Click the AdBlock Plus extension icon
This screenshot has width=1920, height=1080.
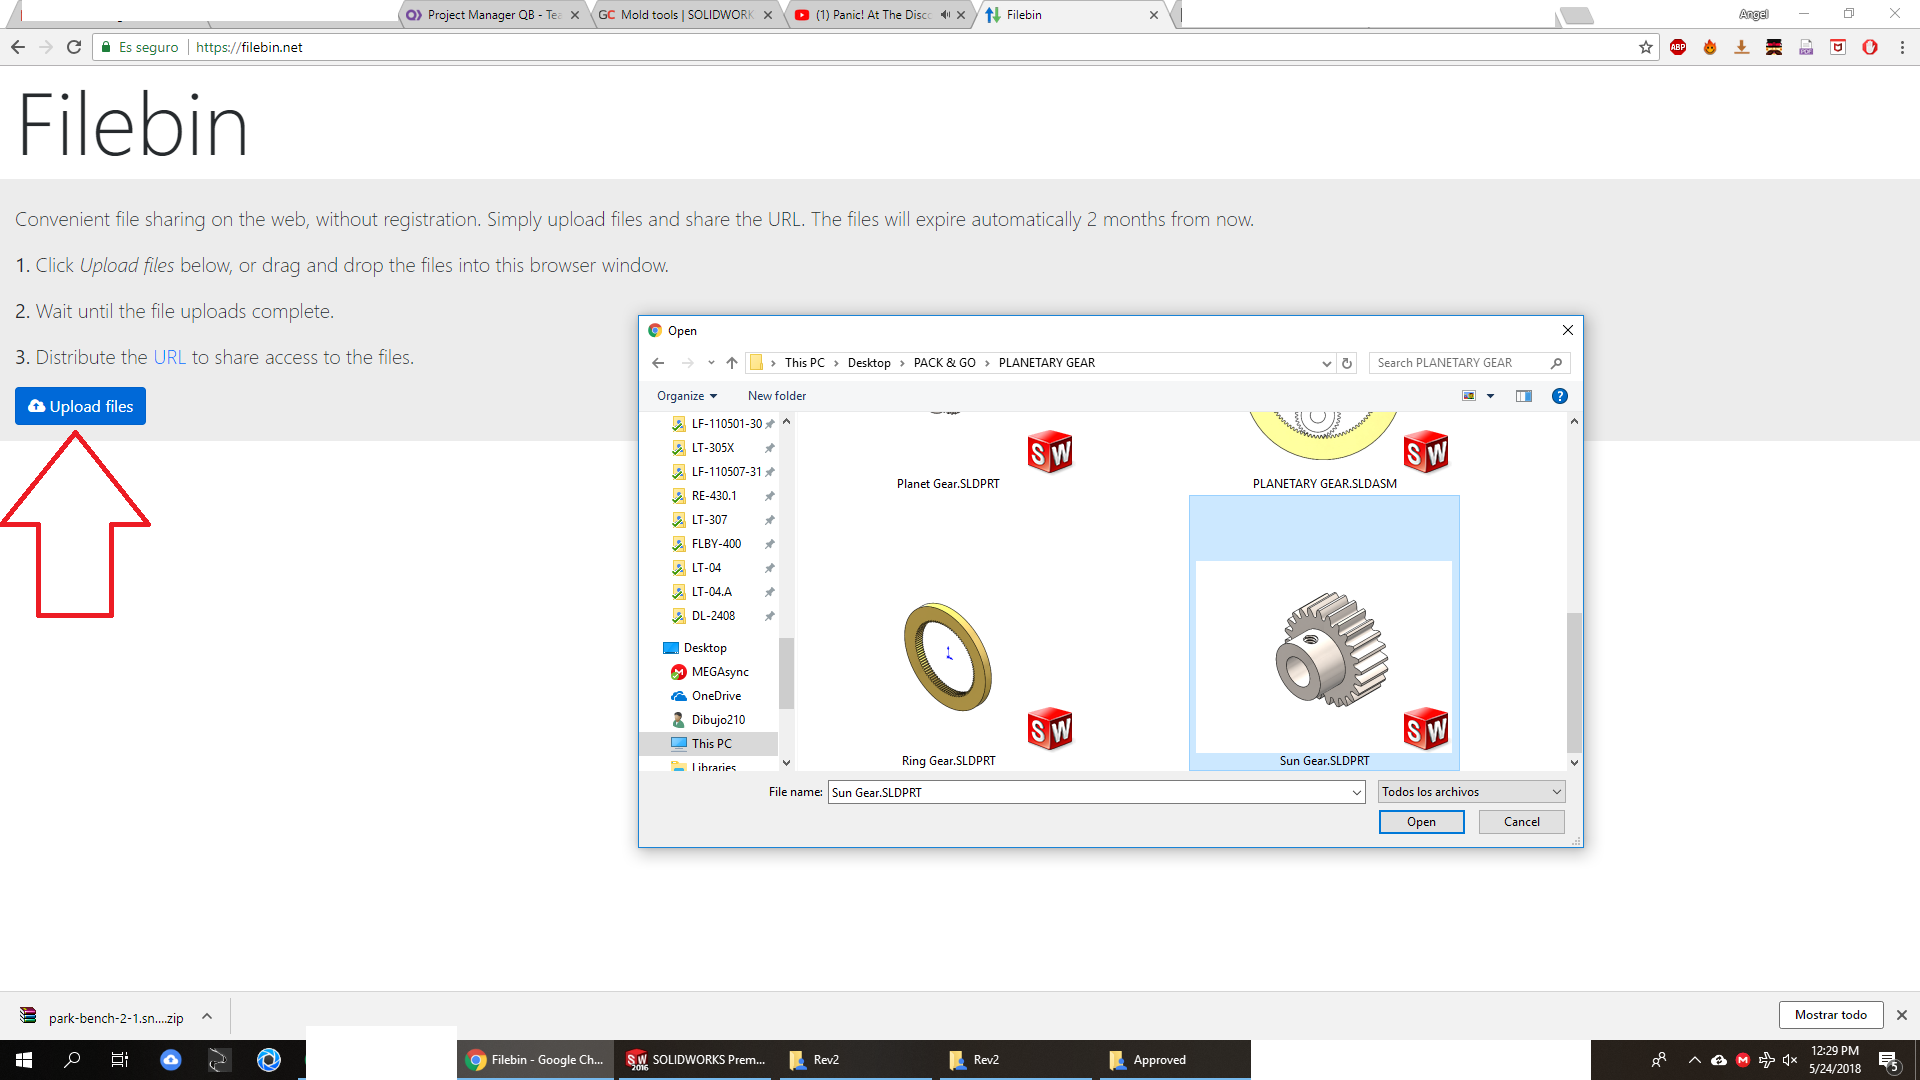[1678, 47]
